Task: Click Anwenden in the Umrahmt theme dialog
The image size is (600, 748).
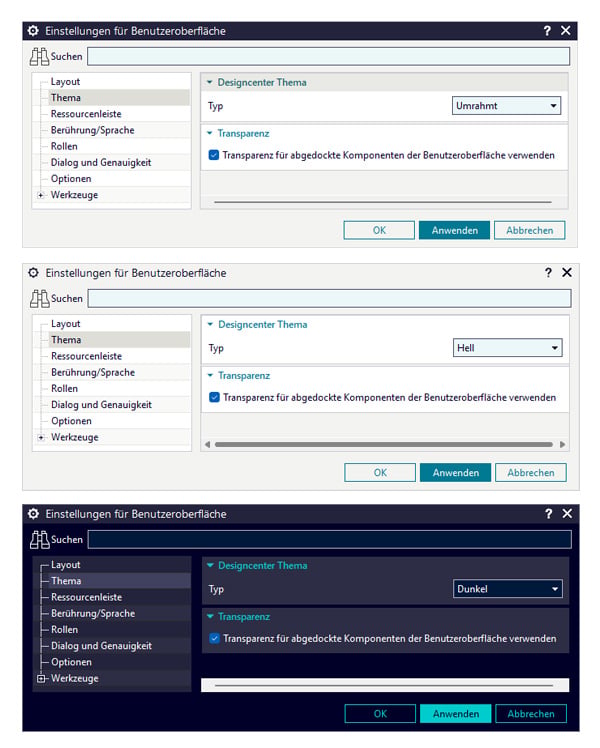Action: click(x=455, y=230)
